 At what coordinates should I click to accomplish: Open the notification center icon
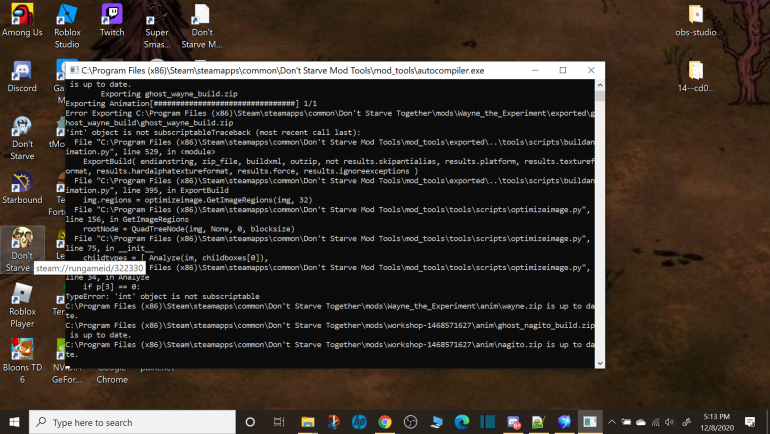click(751, 422)
